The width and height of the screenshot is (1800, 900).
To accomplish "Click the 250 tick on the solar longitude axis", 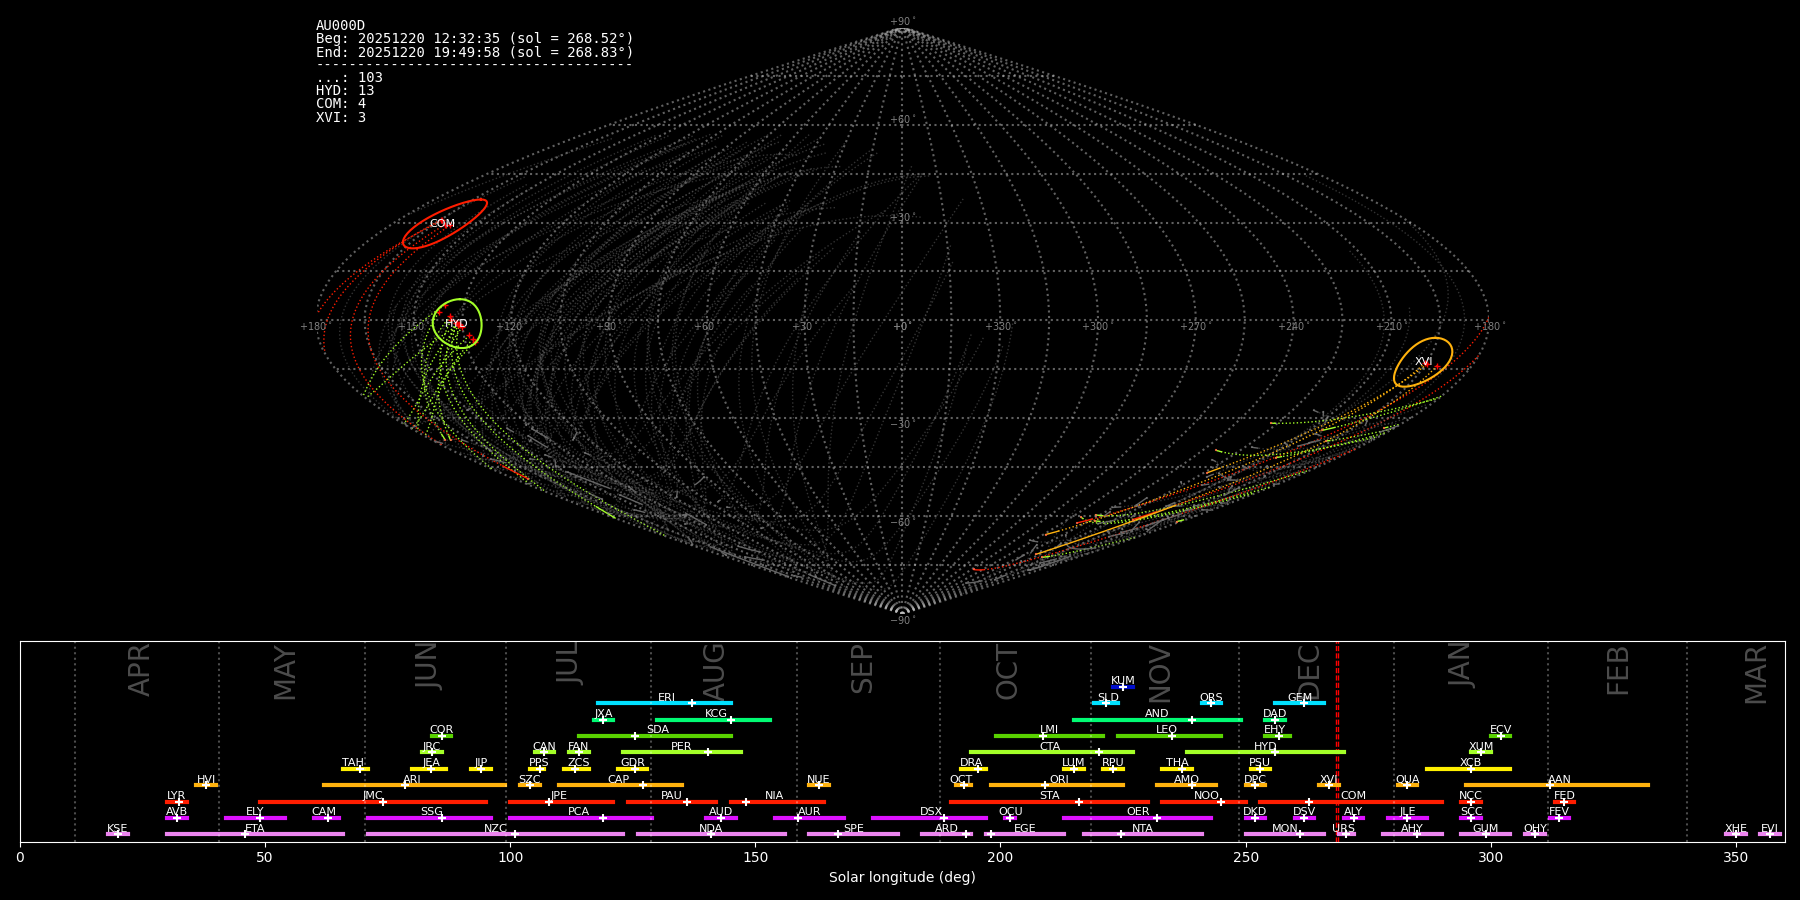I will coord(1245,857).
